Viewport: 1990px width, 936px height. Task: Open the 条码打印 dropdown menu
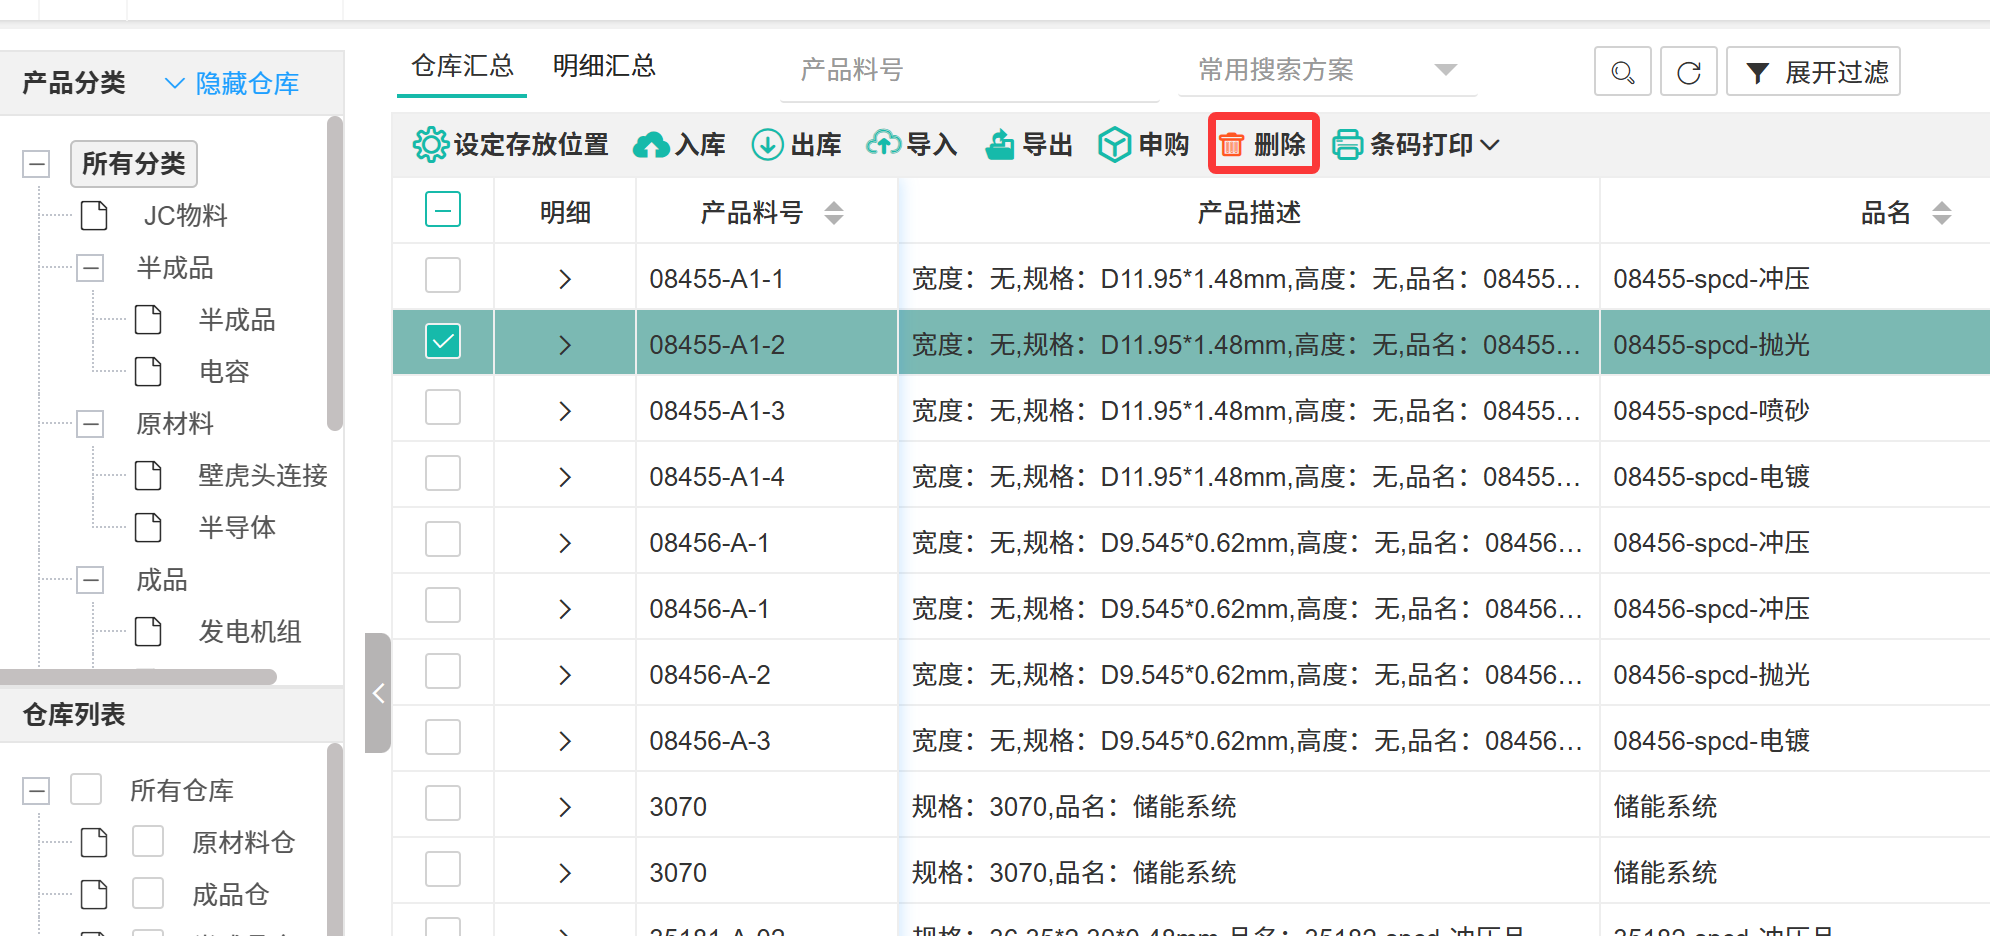tap(1415, 145)
